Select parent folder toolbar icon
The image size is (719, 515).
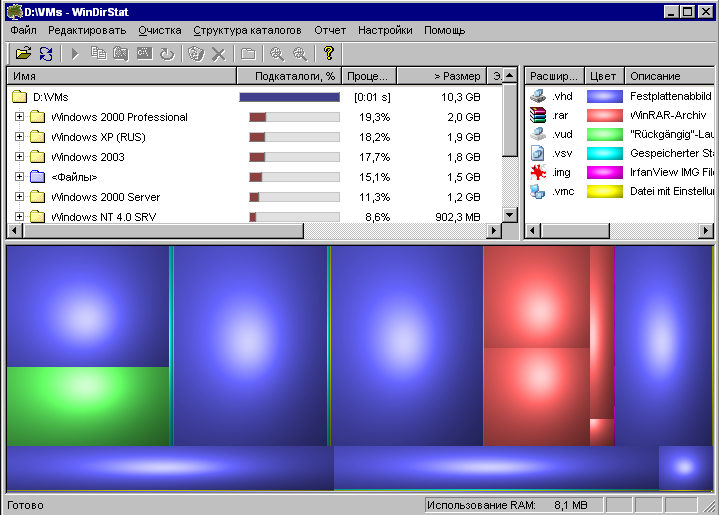coord(248,54)
